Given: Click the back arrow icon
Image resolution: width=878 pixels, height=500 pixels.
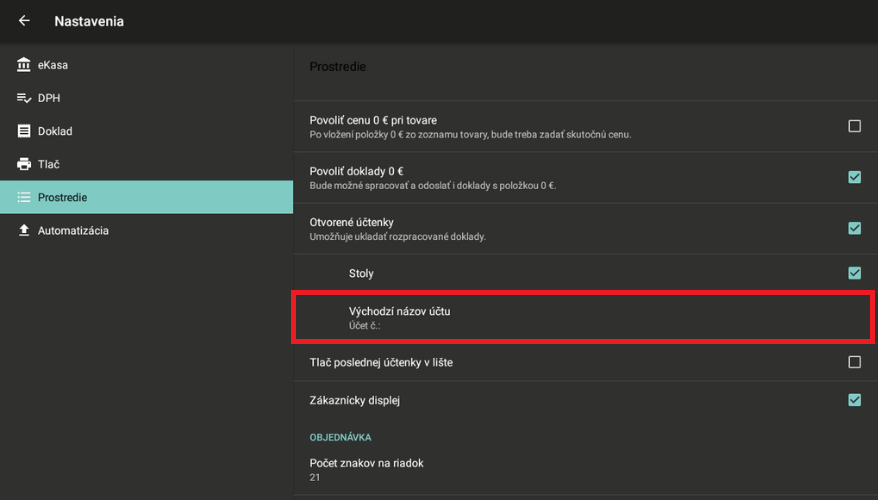Looking at the screenshot, I should tap(24, 21).
